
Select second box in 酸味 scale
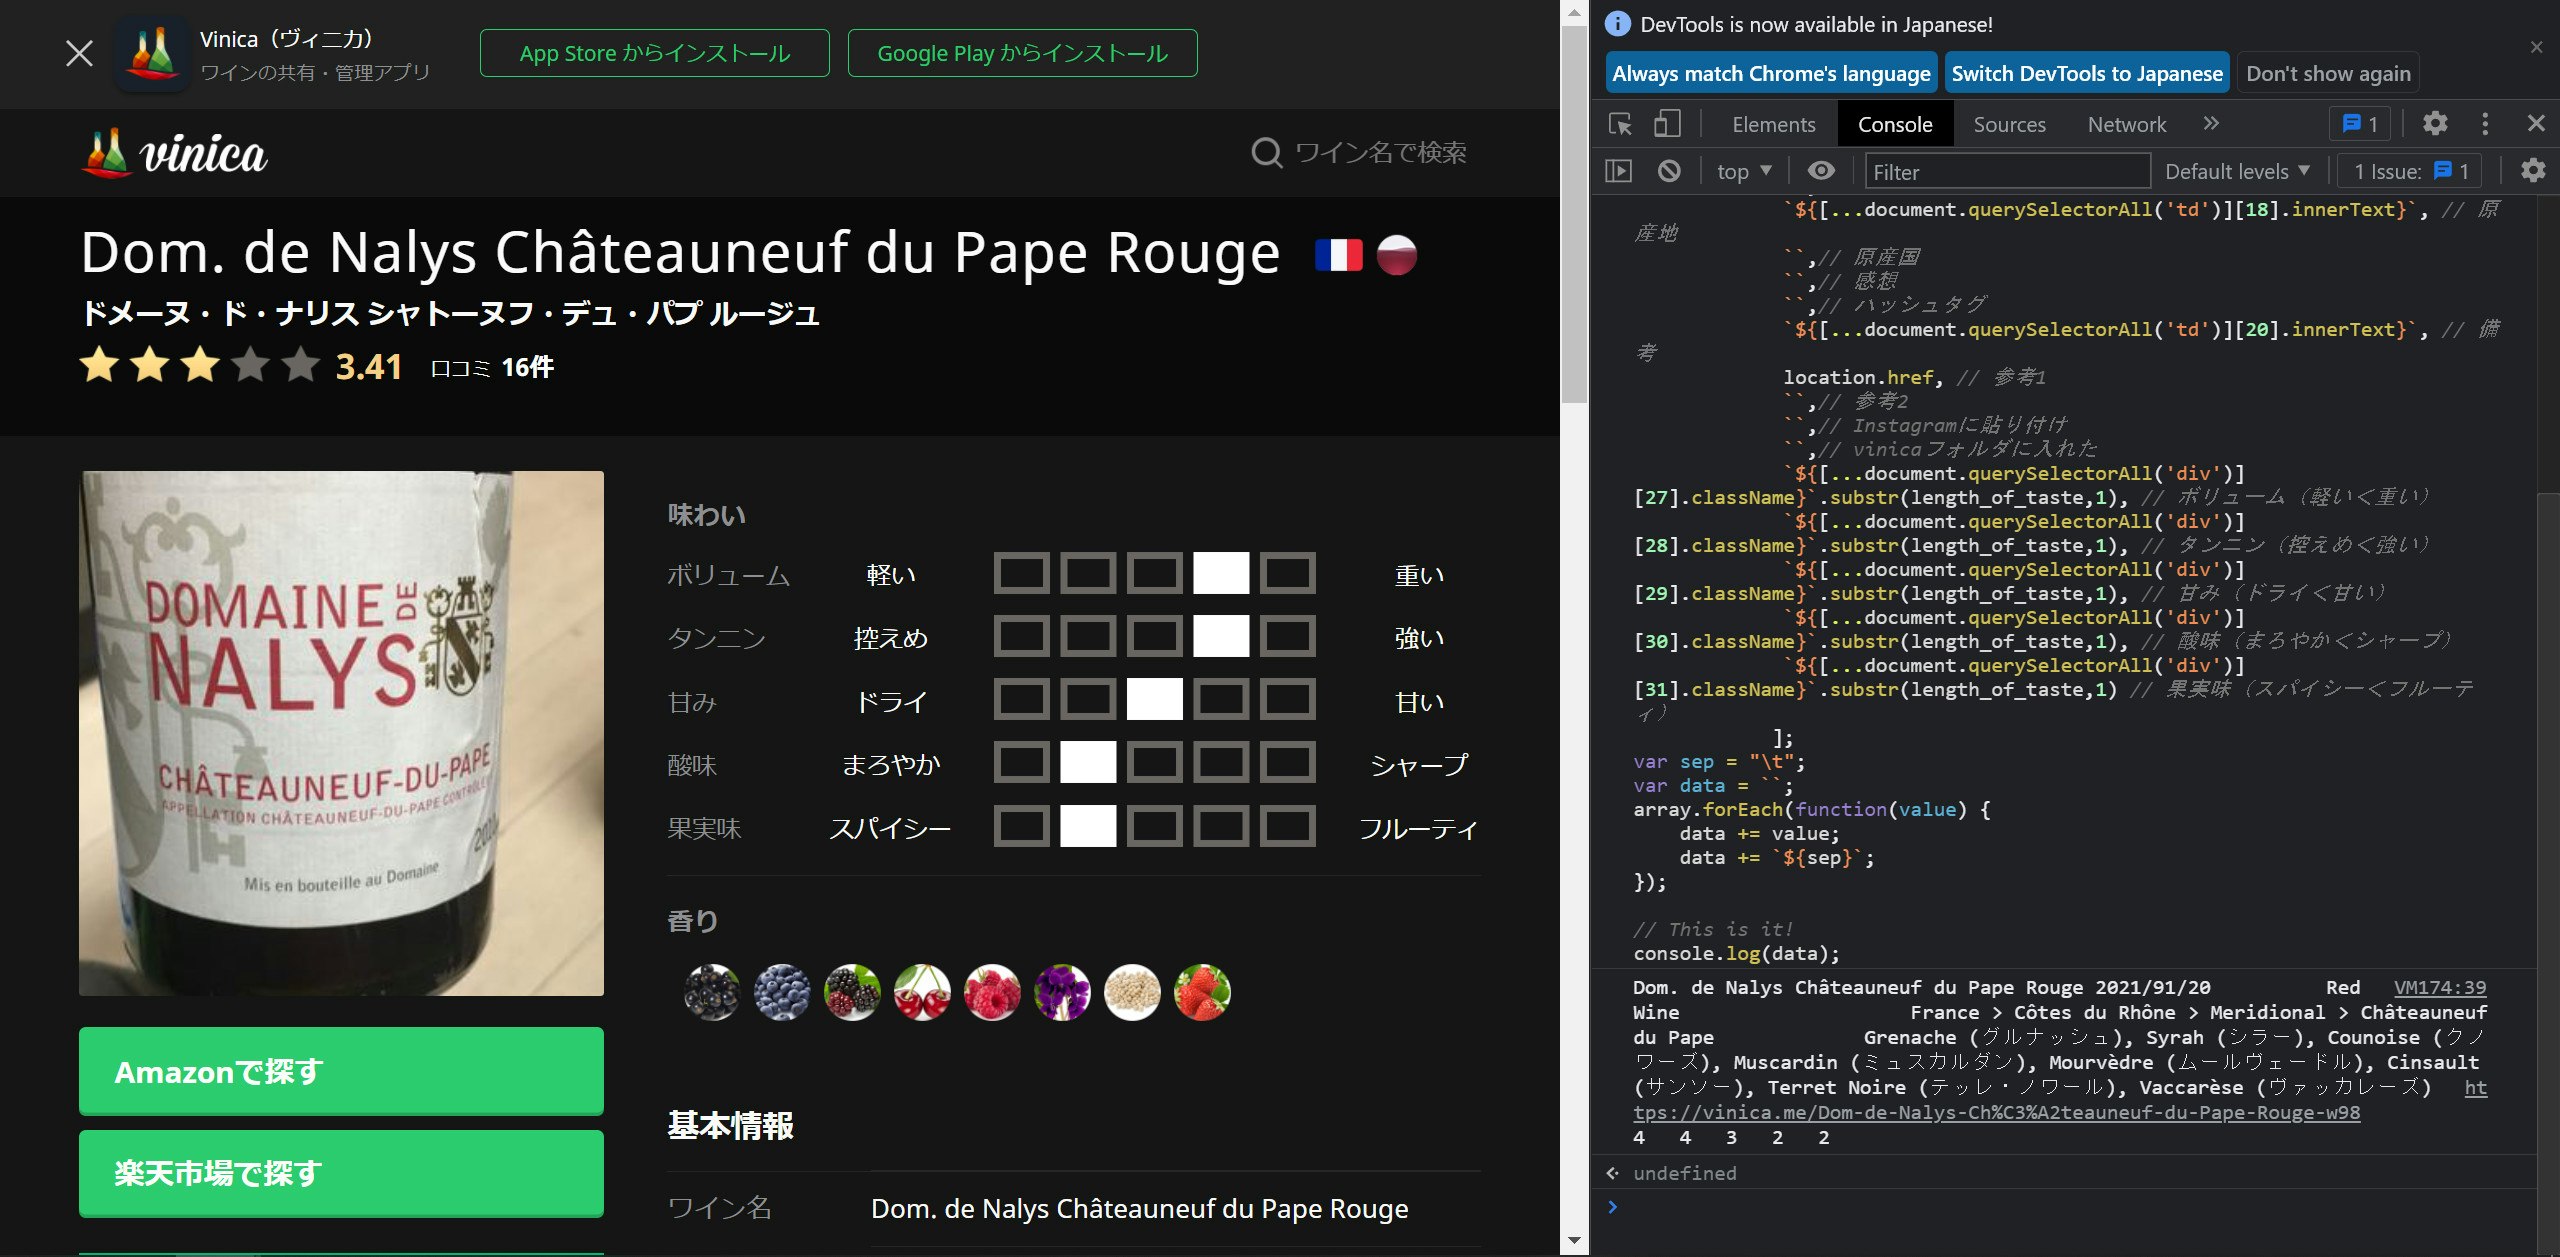pyautogui.click(x=1088, y=763)
